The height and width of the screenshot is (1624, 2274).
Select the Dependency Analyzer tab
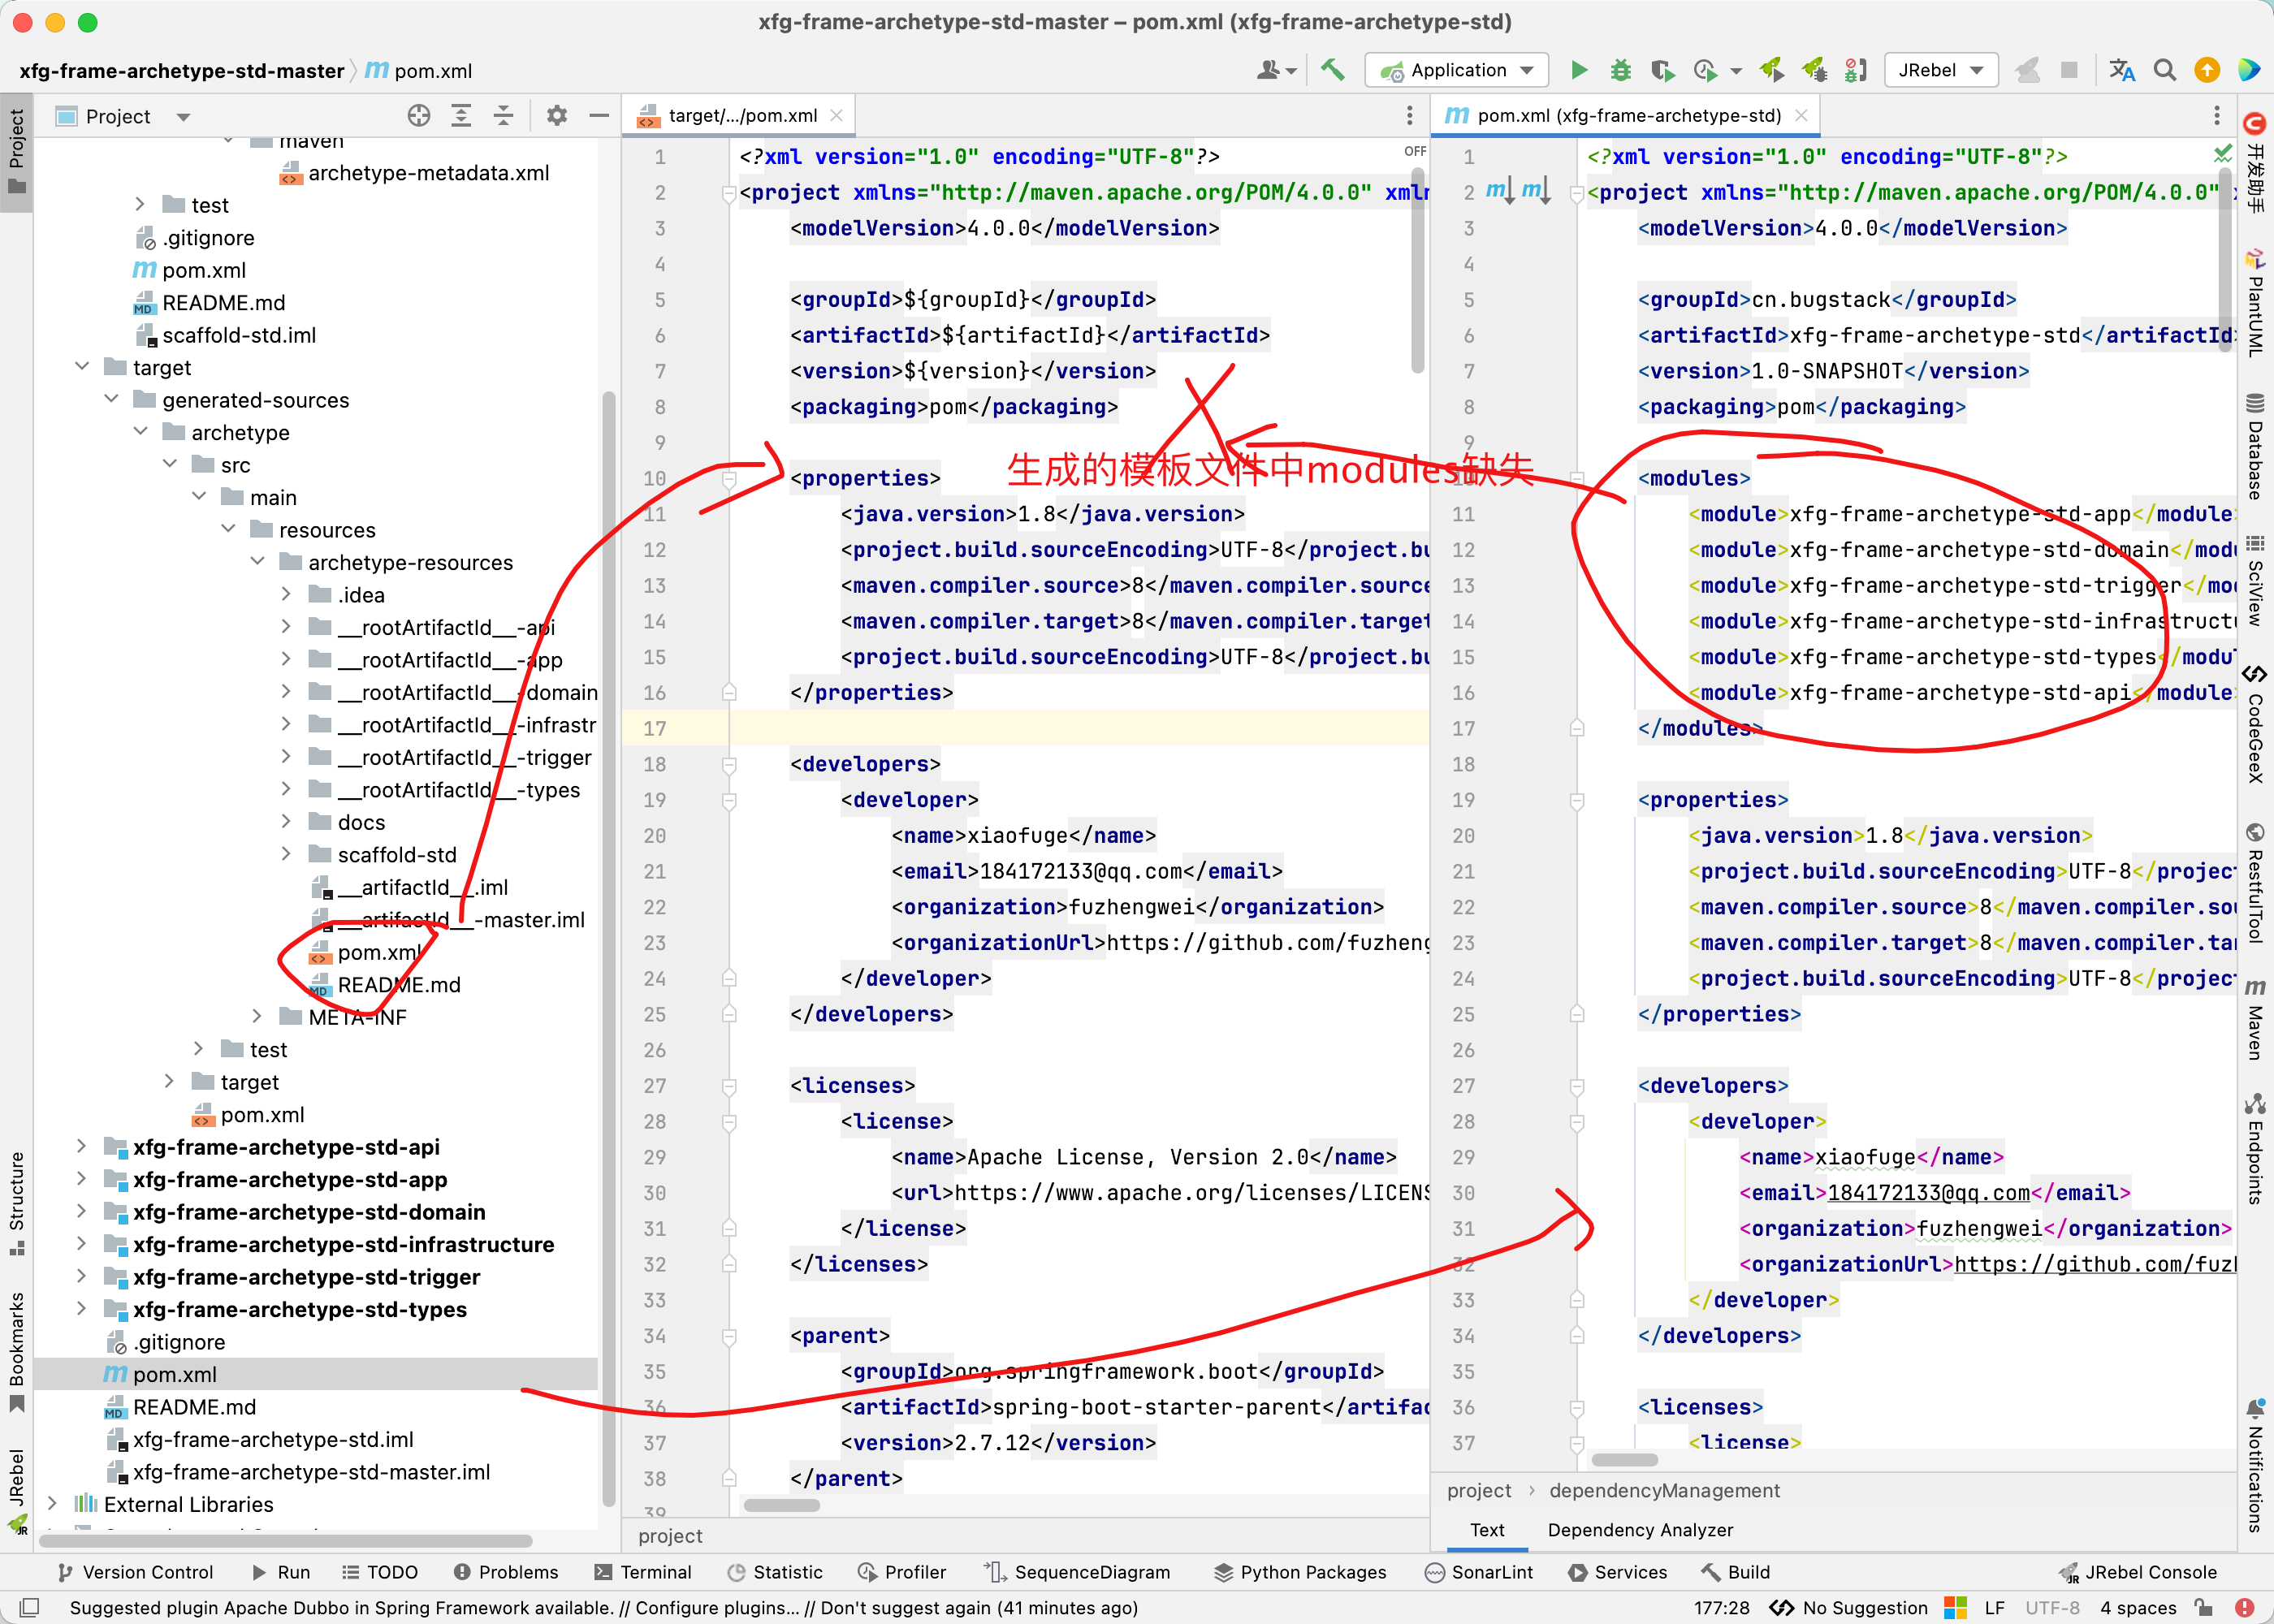click(1640, 1530)
